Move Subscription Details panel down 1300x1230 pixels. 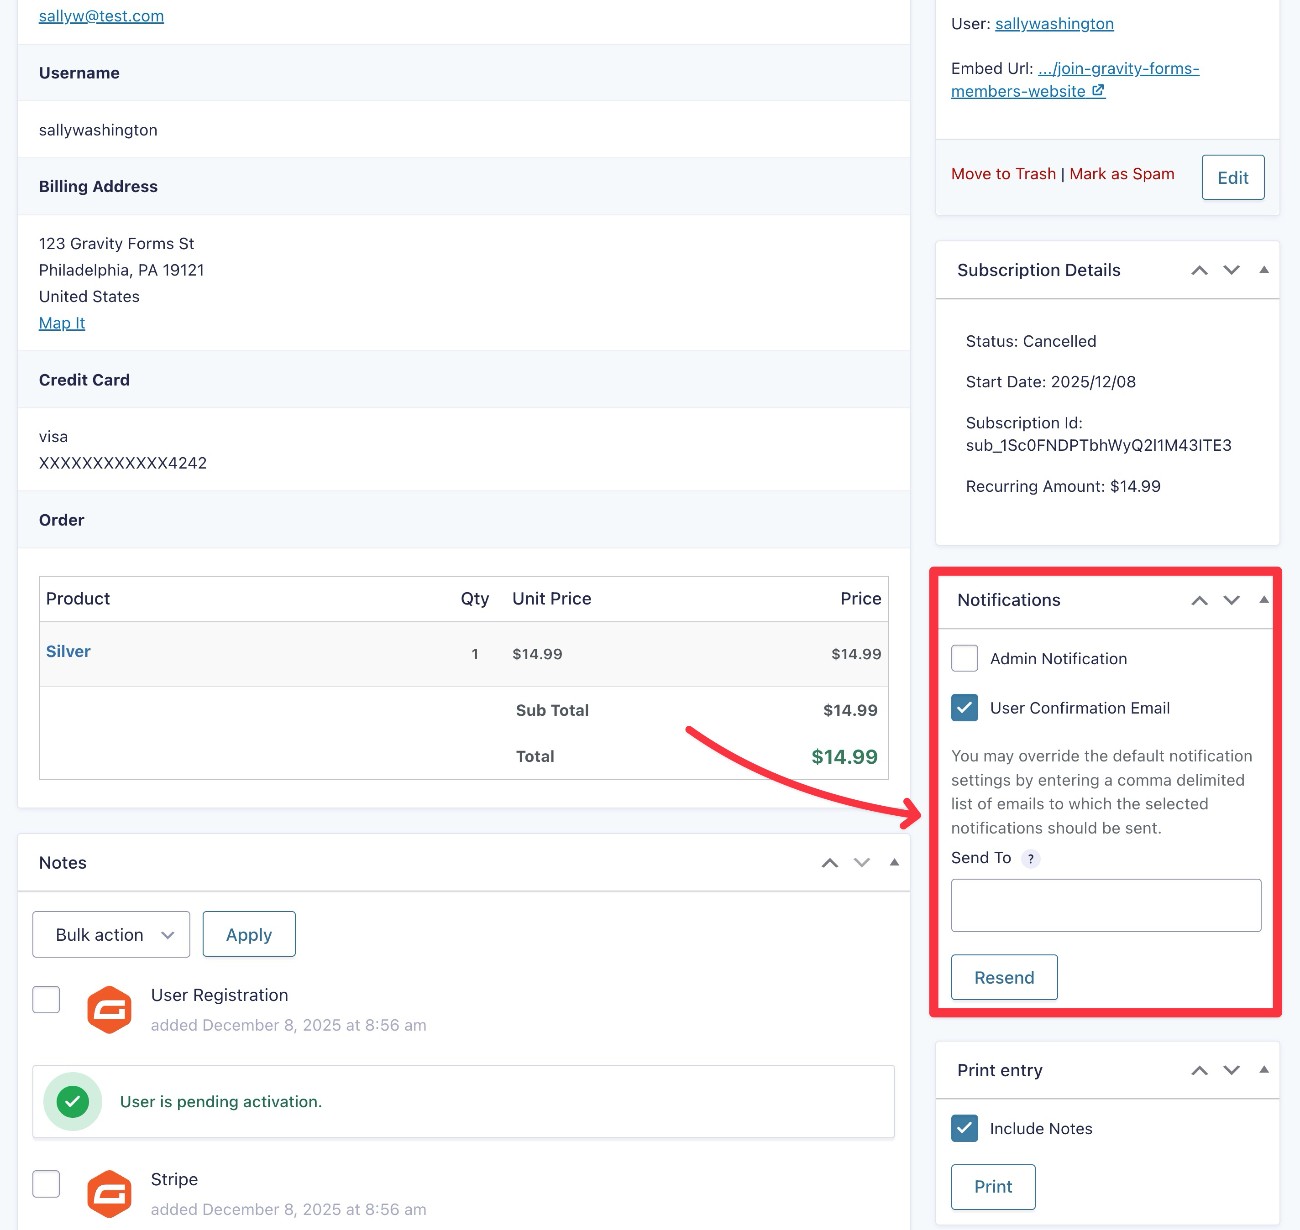pyautogui.click(x=1232, y=270)
